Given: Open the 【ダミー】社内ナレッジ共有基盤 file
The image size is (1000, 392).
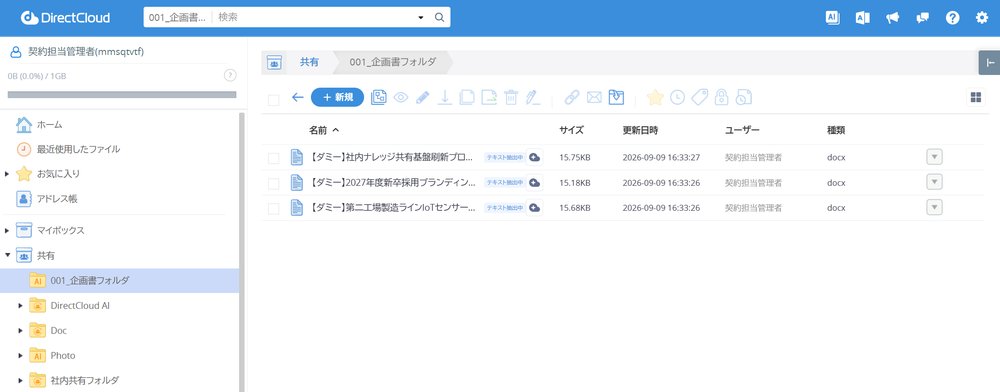Looking at the screenshot, I should click(x=392, y=157).
